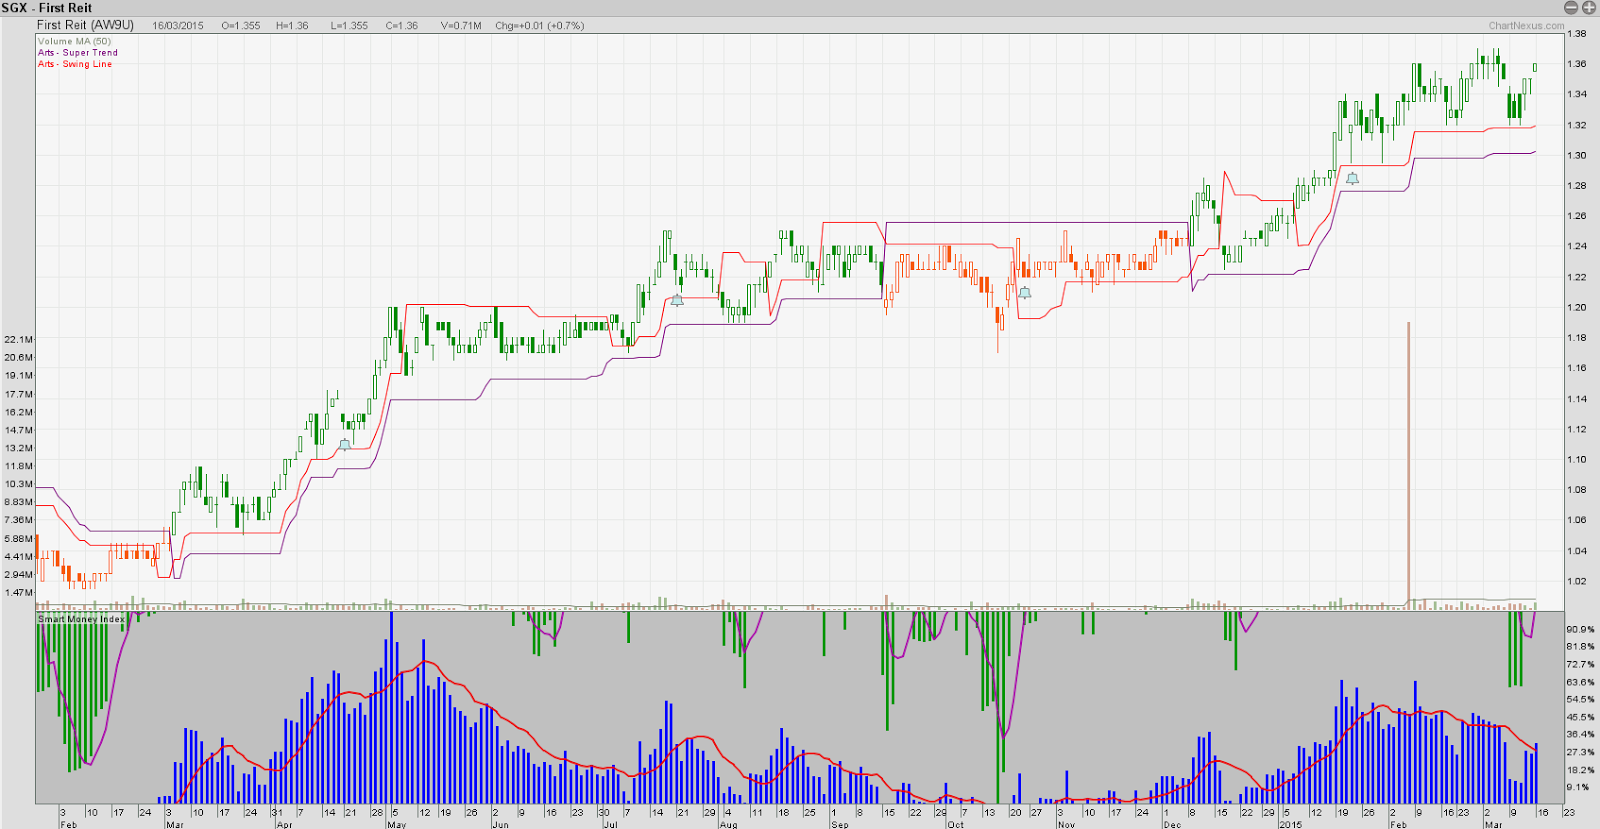1600x829 pixels.
Task: Click the '90.9%' indicator axis label
Action: pos(1580,630)
